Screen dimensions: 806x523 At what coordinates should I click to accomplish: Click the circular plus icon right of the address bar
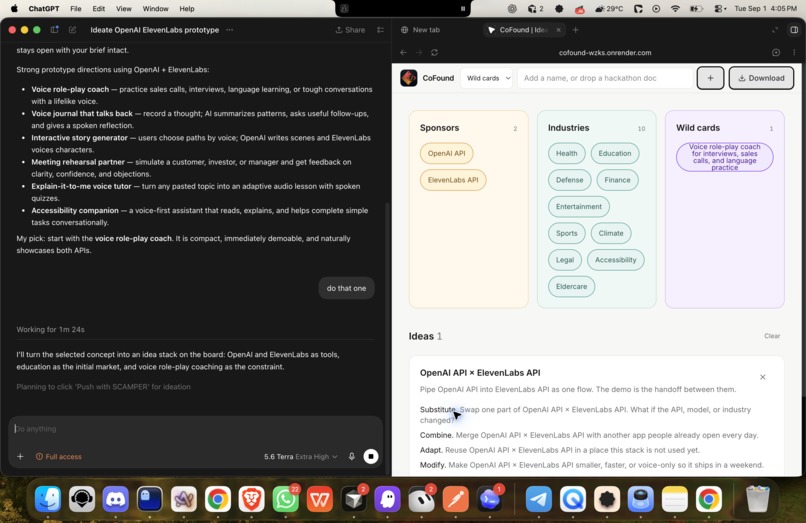[776, 52]
